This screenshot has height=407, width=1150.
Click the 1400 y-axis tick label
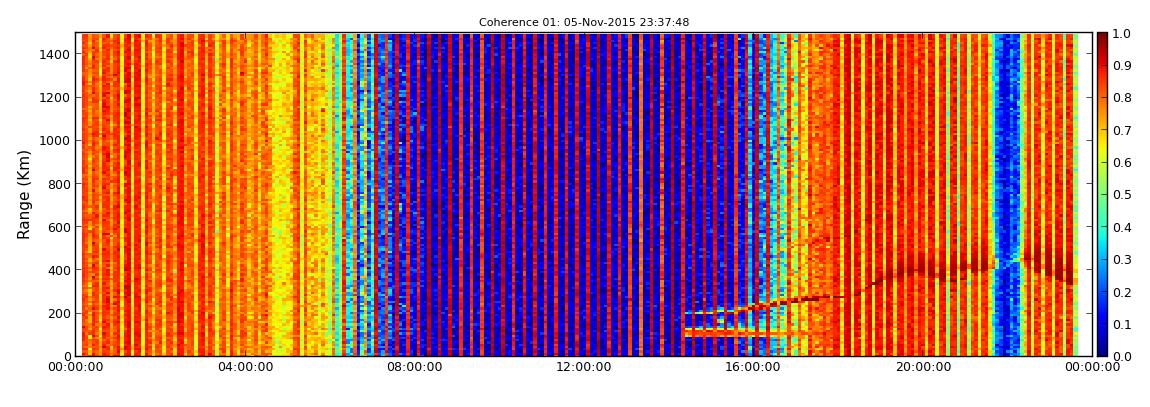56,54
